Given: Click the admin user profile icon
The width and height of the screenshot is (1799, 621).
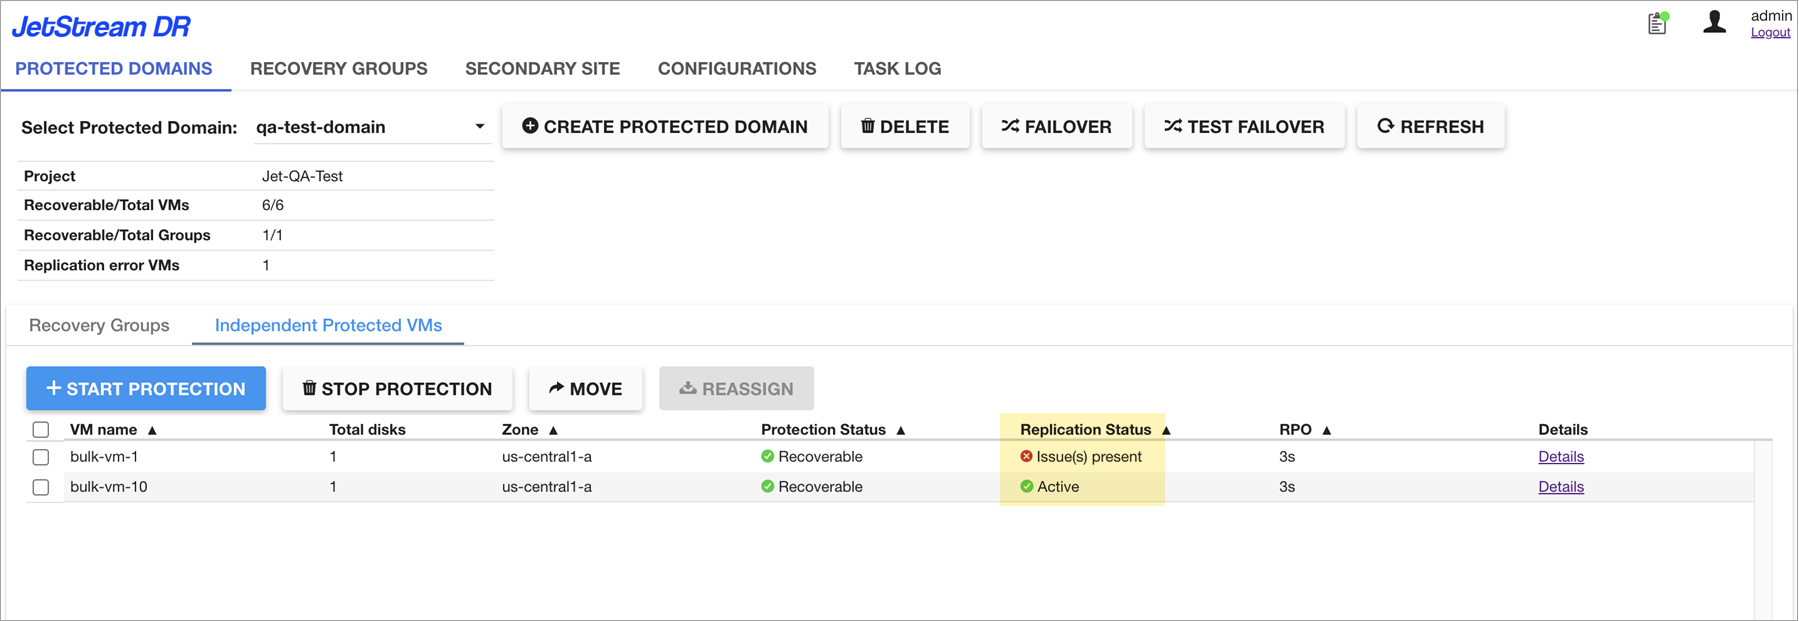Looking at the screenshot, I should point(1714,22).
